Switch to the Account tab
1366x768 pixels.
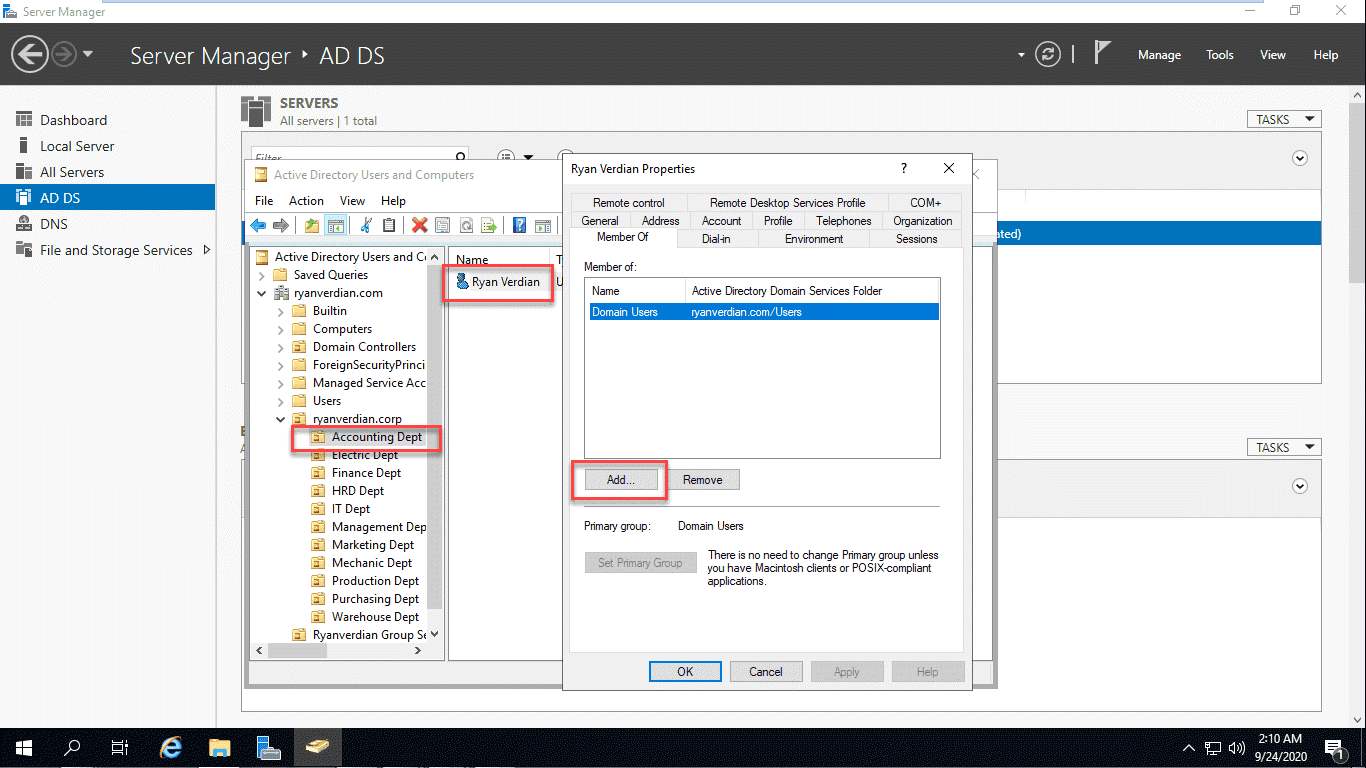pyautogui.click(x=721, y=221)
